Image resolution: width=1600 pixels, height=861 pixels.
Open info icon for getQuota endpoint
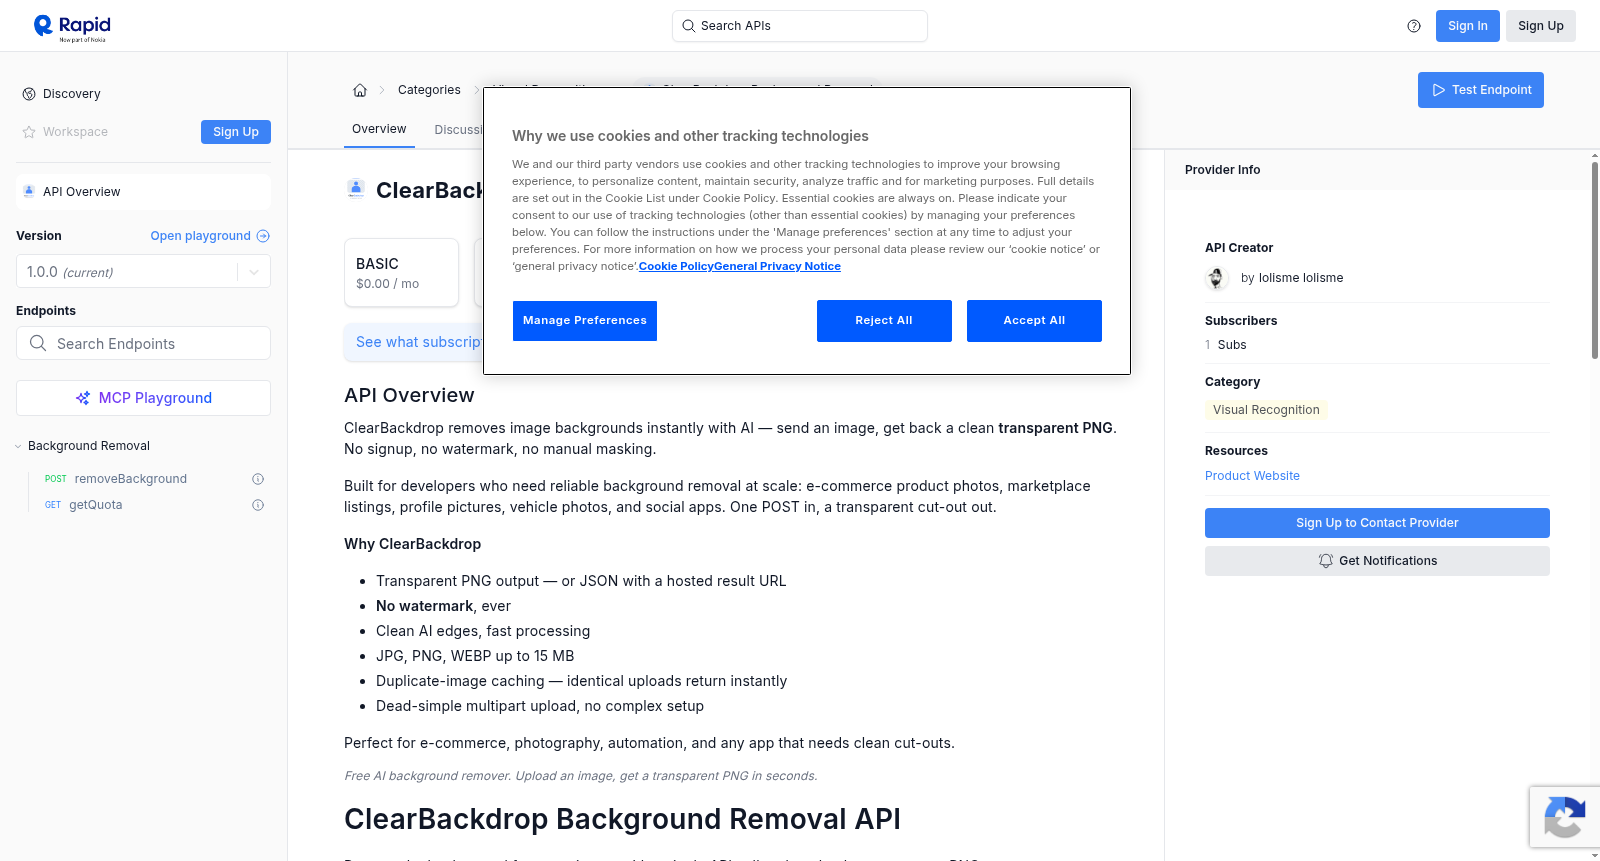pos(258,505)
